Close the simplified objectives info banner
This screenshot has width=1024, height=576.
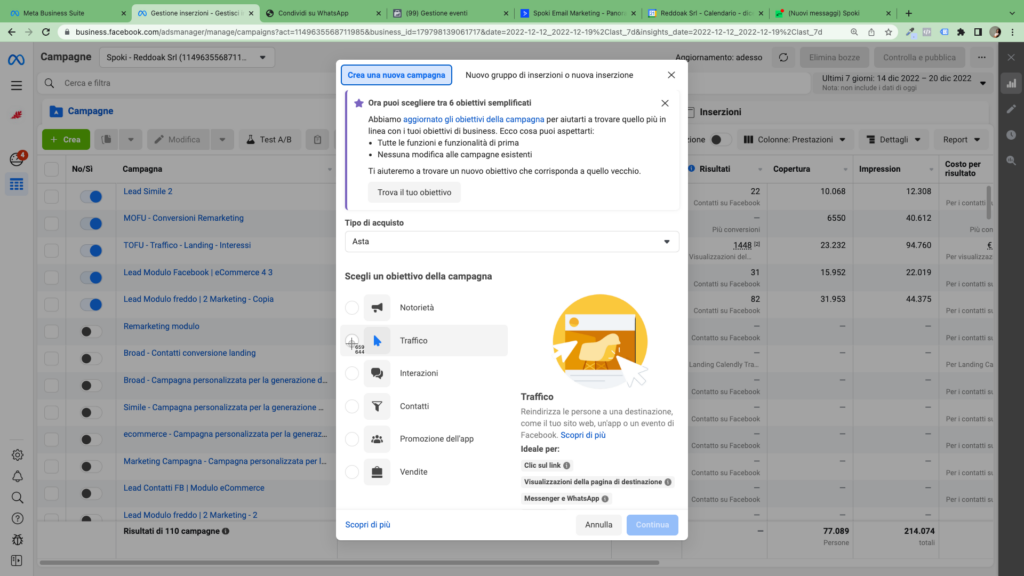click(x=665, y=103)
